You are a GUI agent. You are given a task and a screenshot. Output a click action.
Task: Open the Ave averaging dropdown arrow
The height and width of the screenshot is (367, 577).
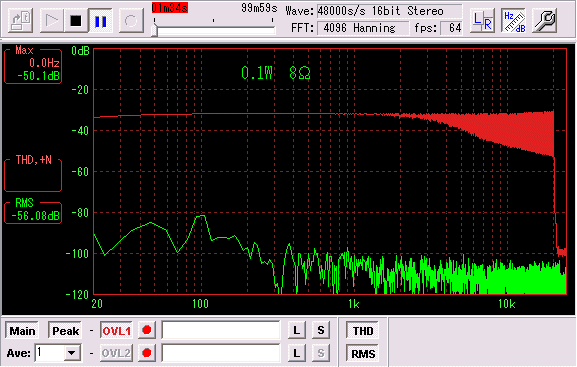72,353
